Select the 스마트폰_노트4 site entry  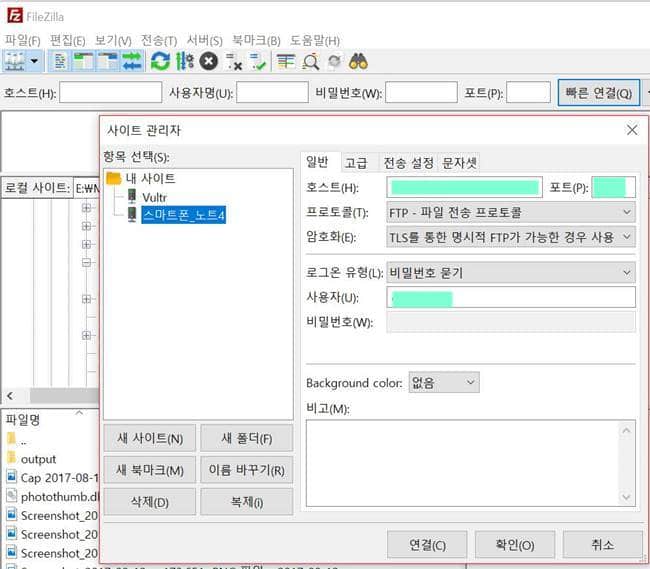[x=184, y=215]
